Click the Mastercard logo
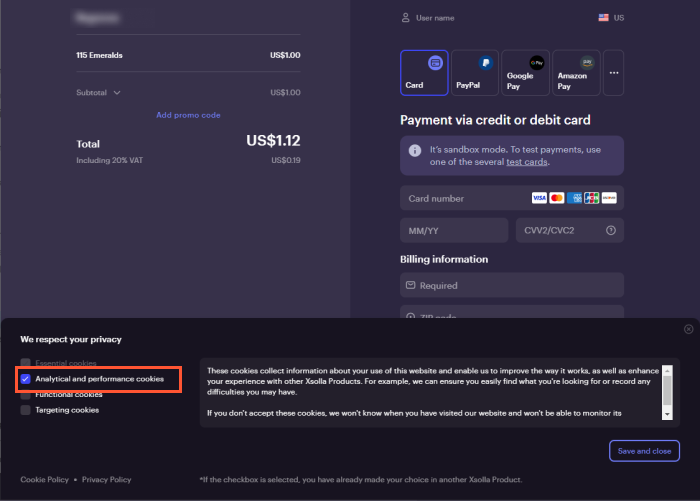 [x=557, y=198]
